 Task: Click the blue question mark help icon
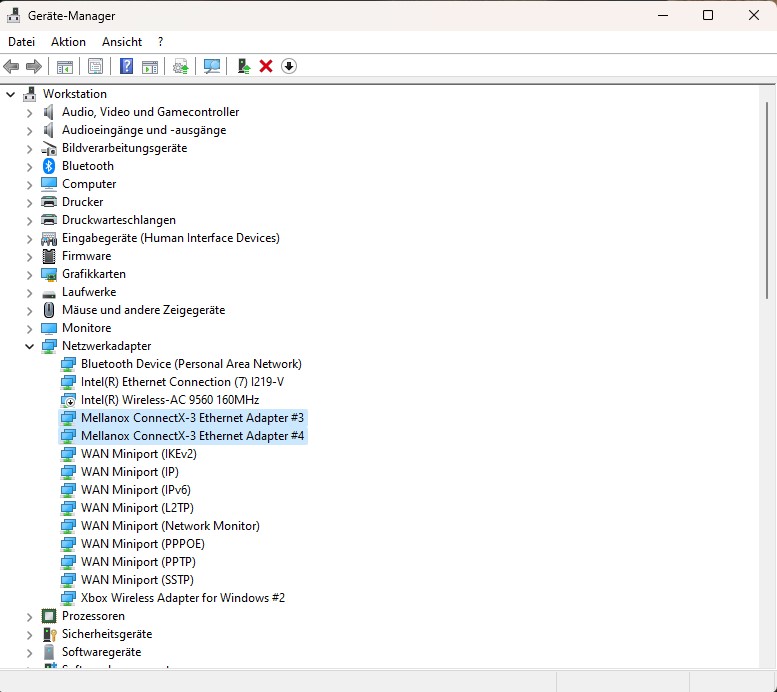click(126, 66)
